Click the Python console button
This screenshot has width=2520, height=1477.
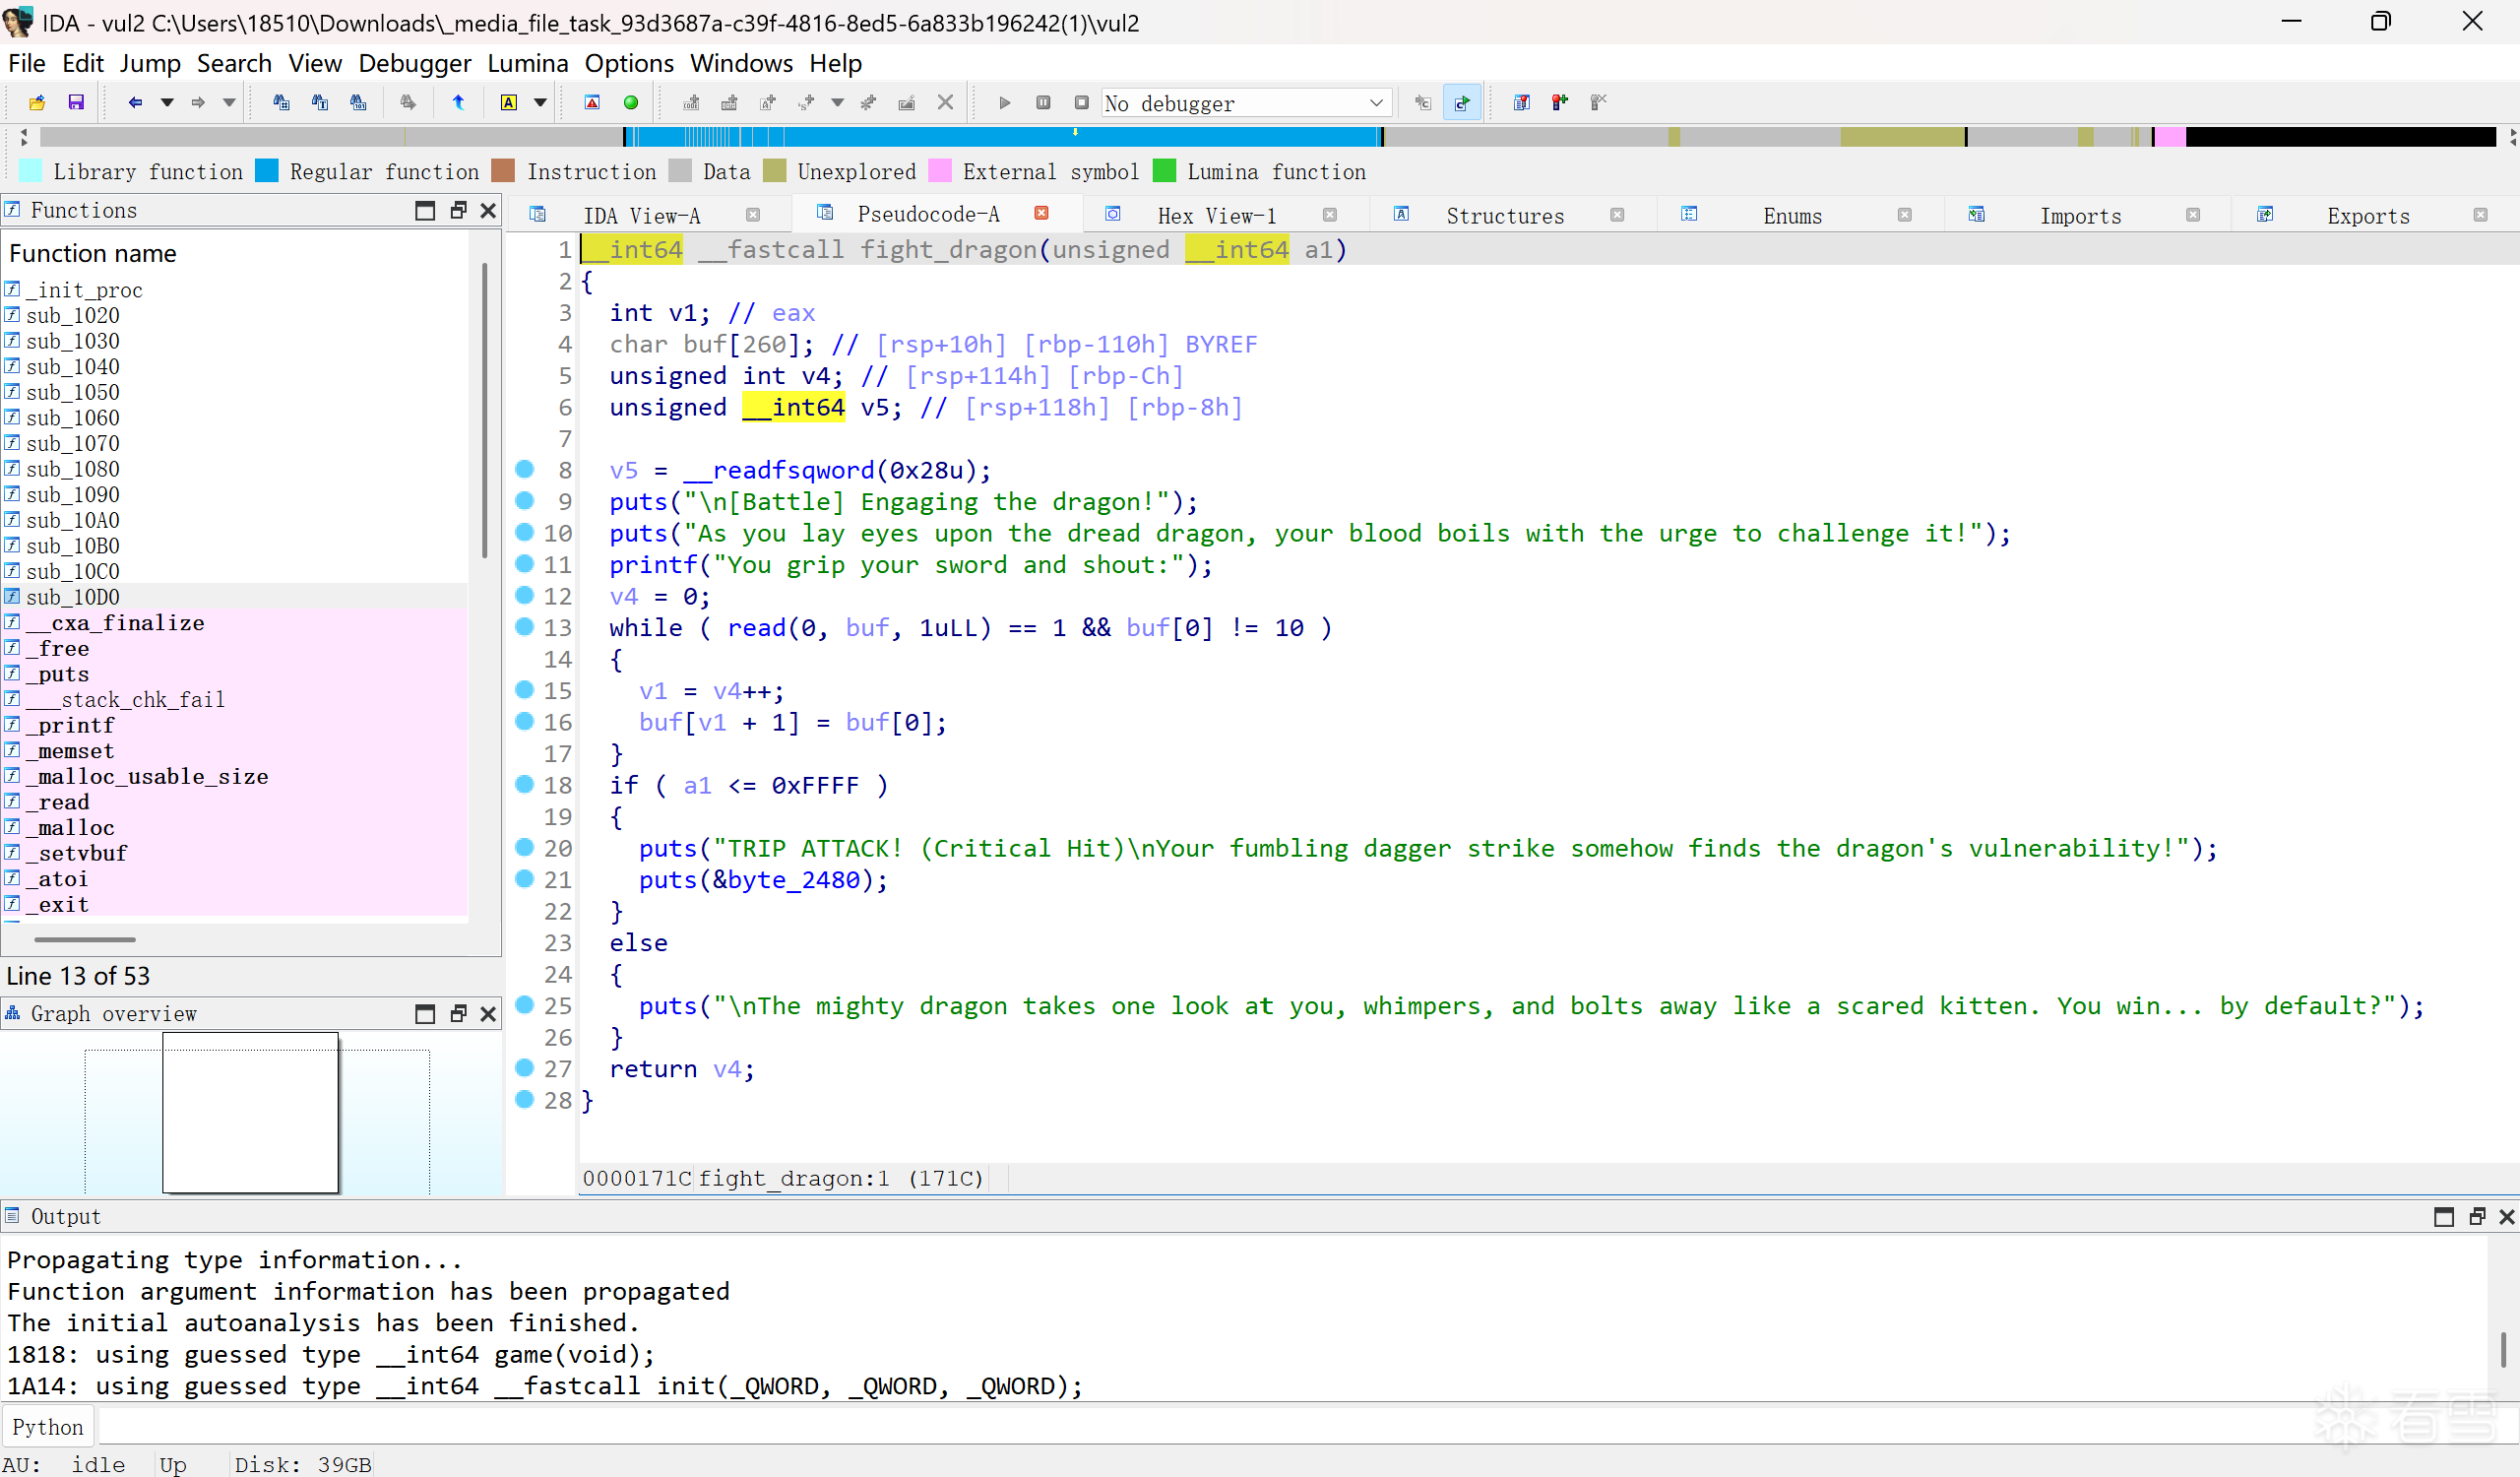48,1427
